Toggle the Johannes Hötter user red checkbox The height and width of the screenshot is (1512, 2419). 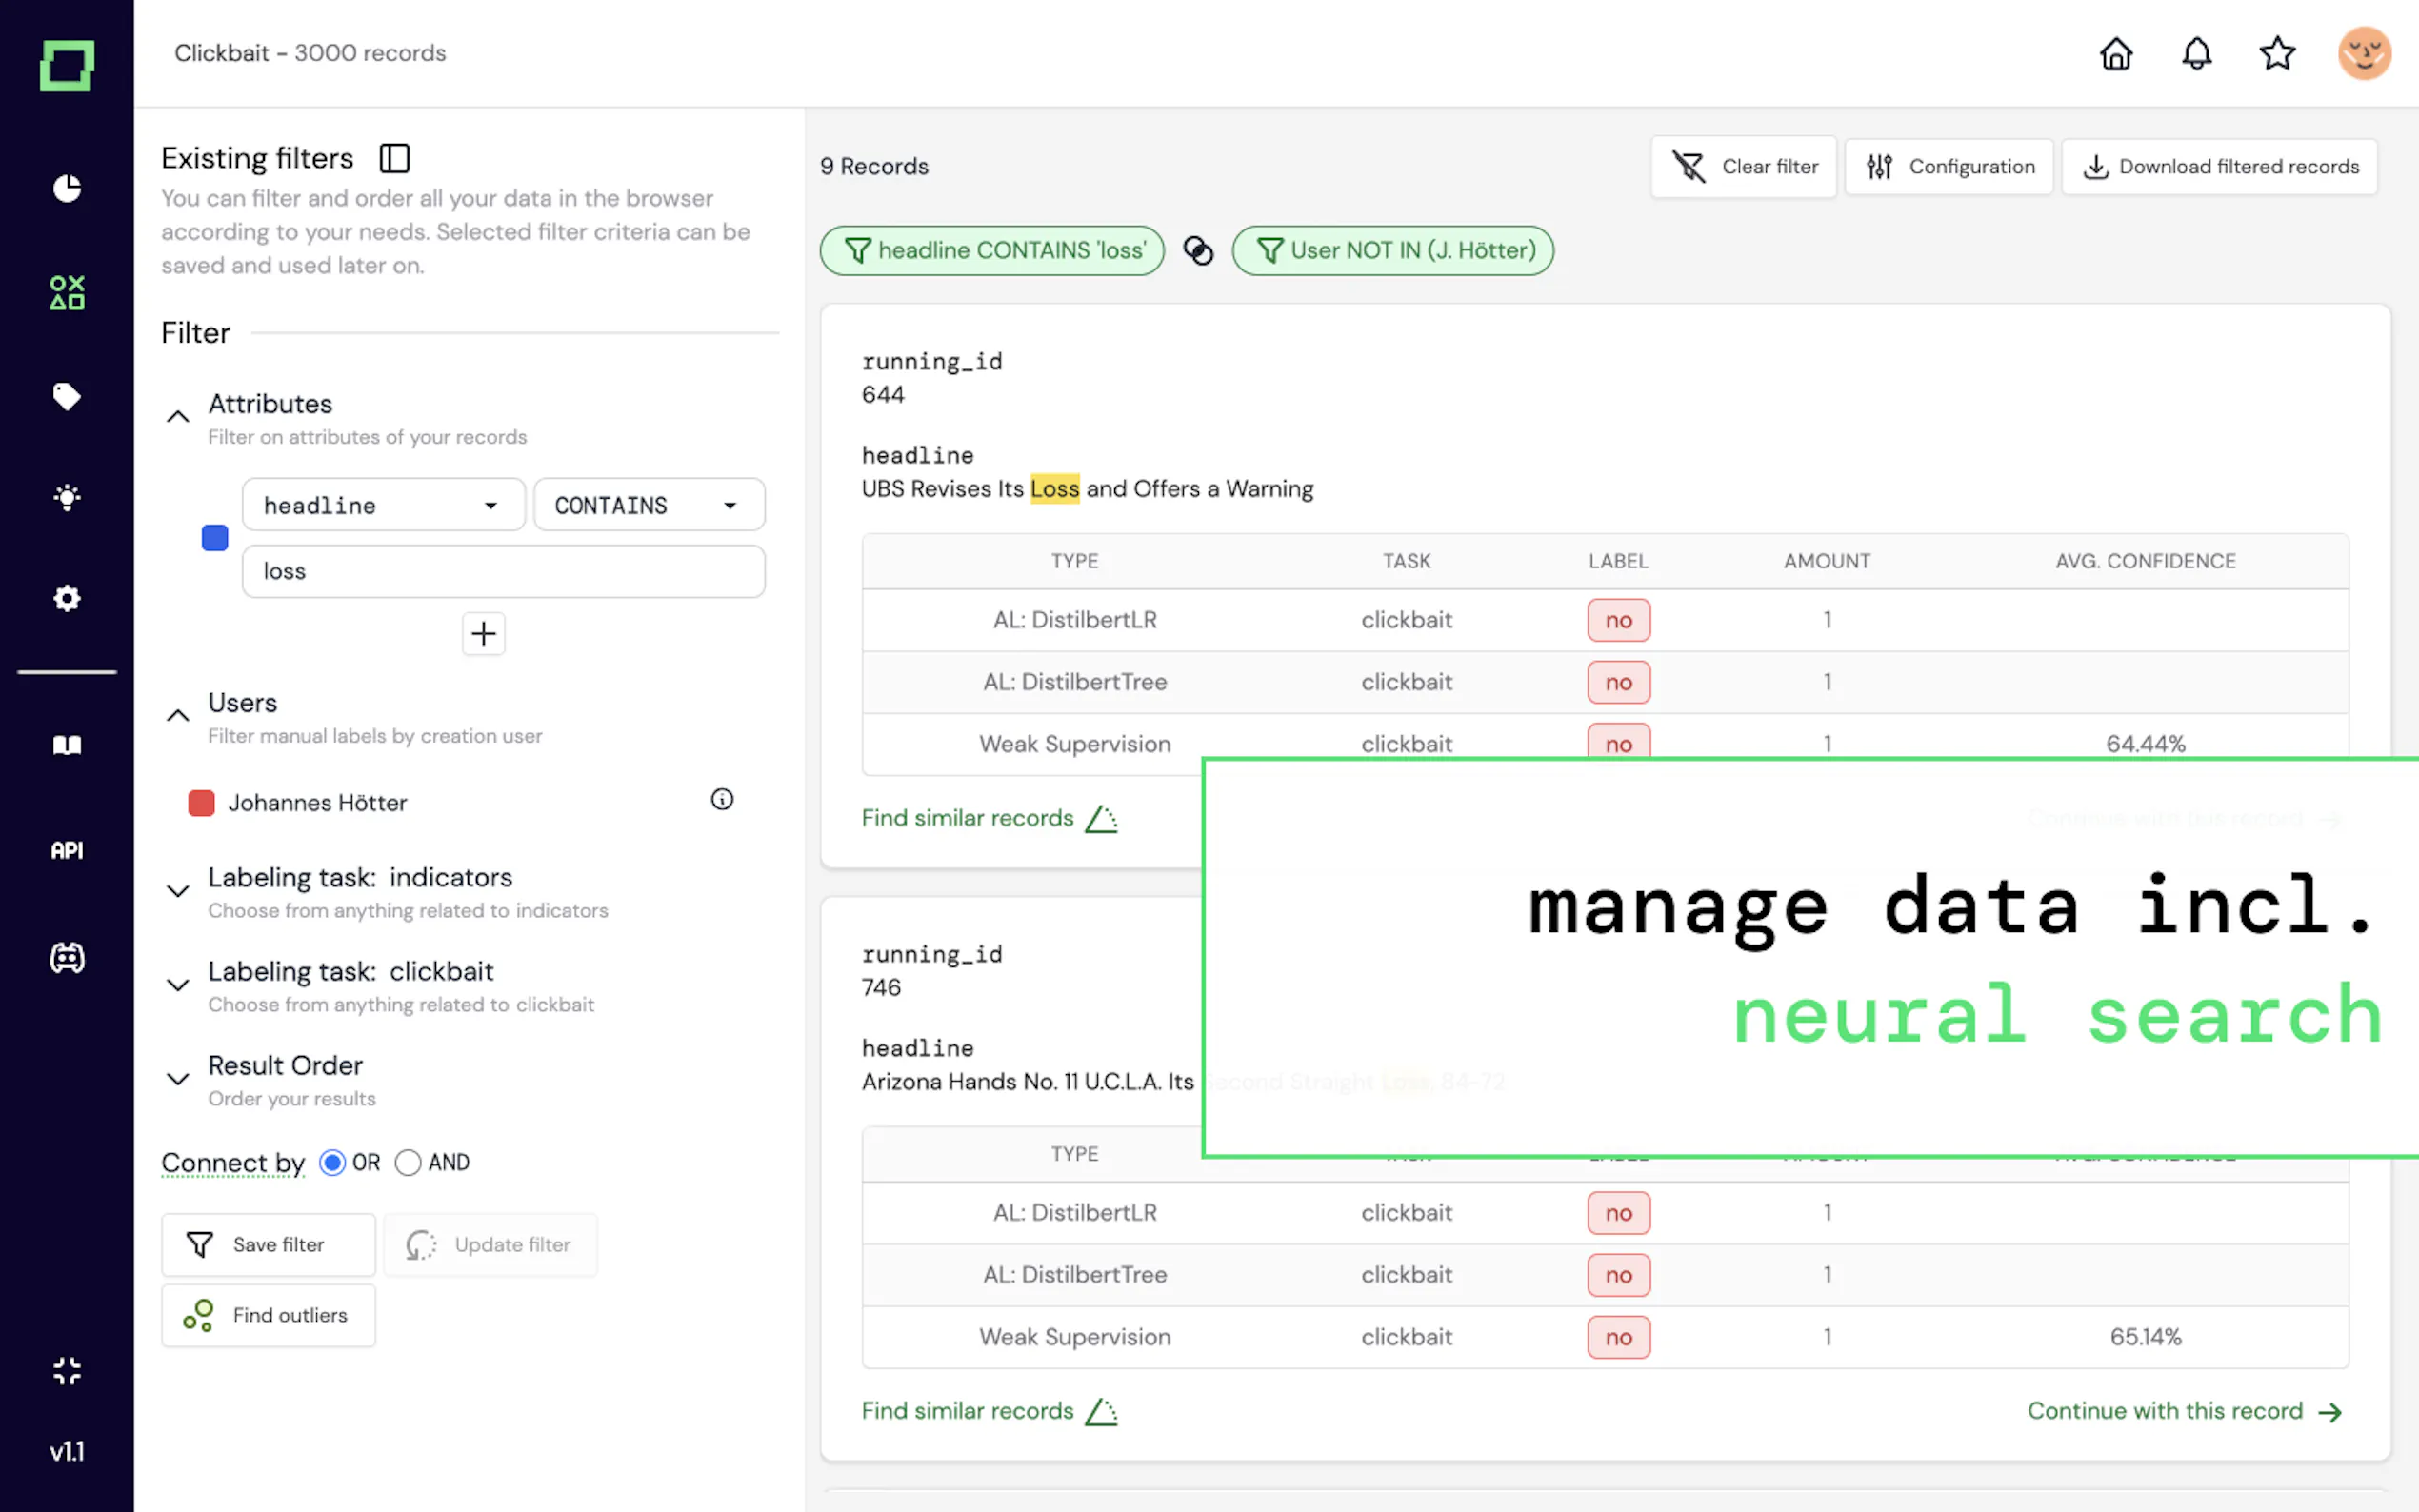(x=201, y=803)
